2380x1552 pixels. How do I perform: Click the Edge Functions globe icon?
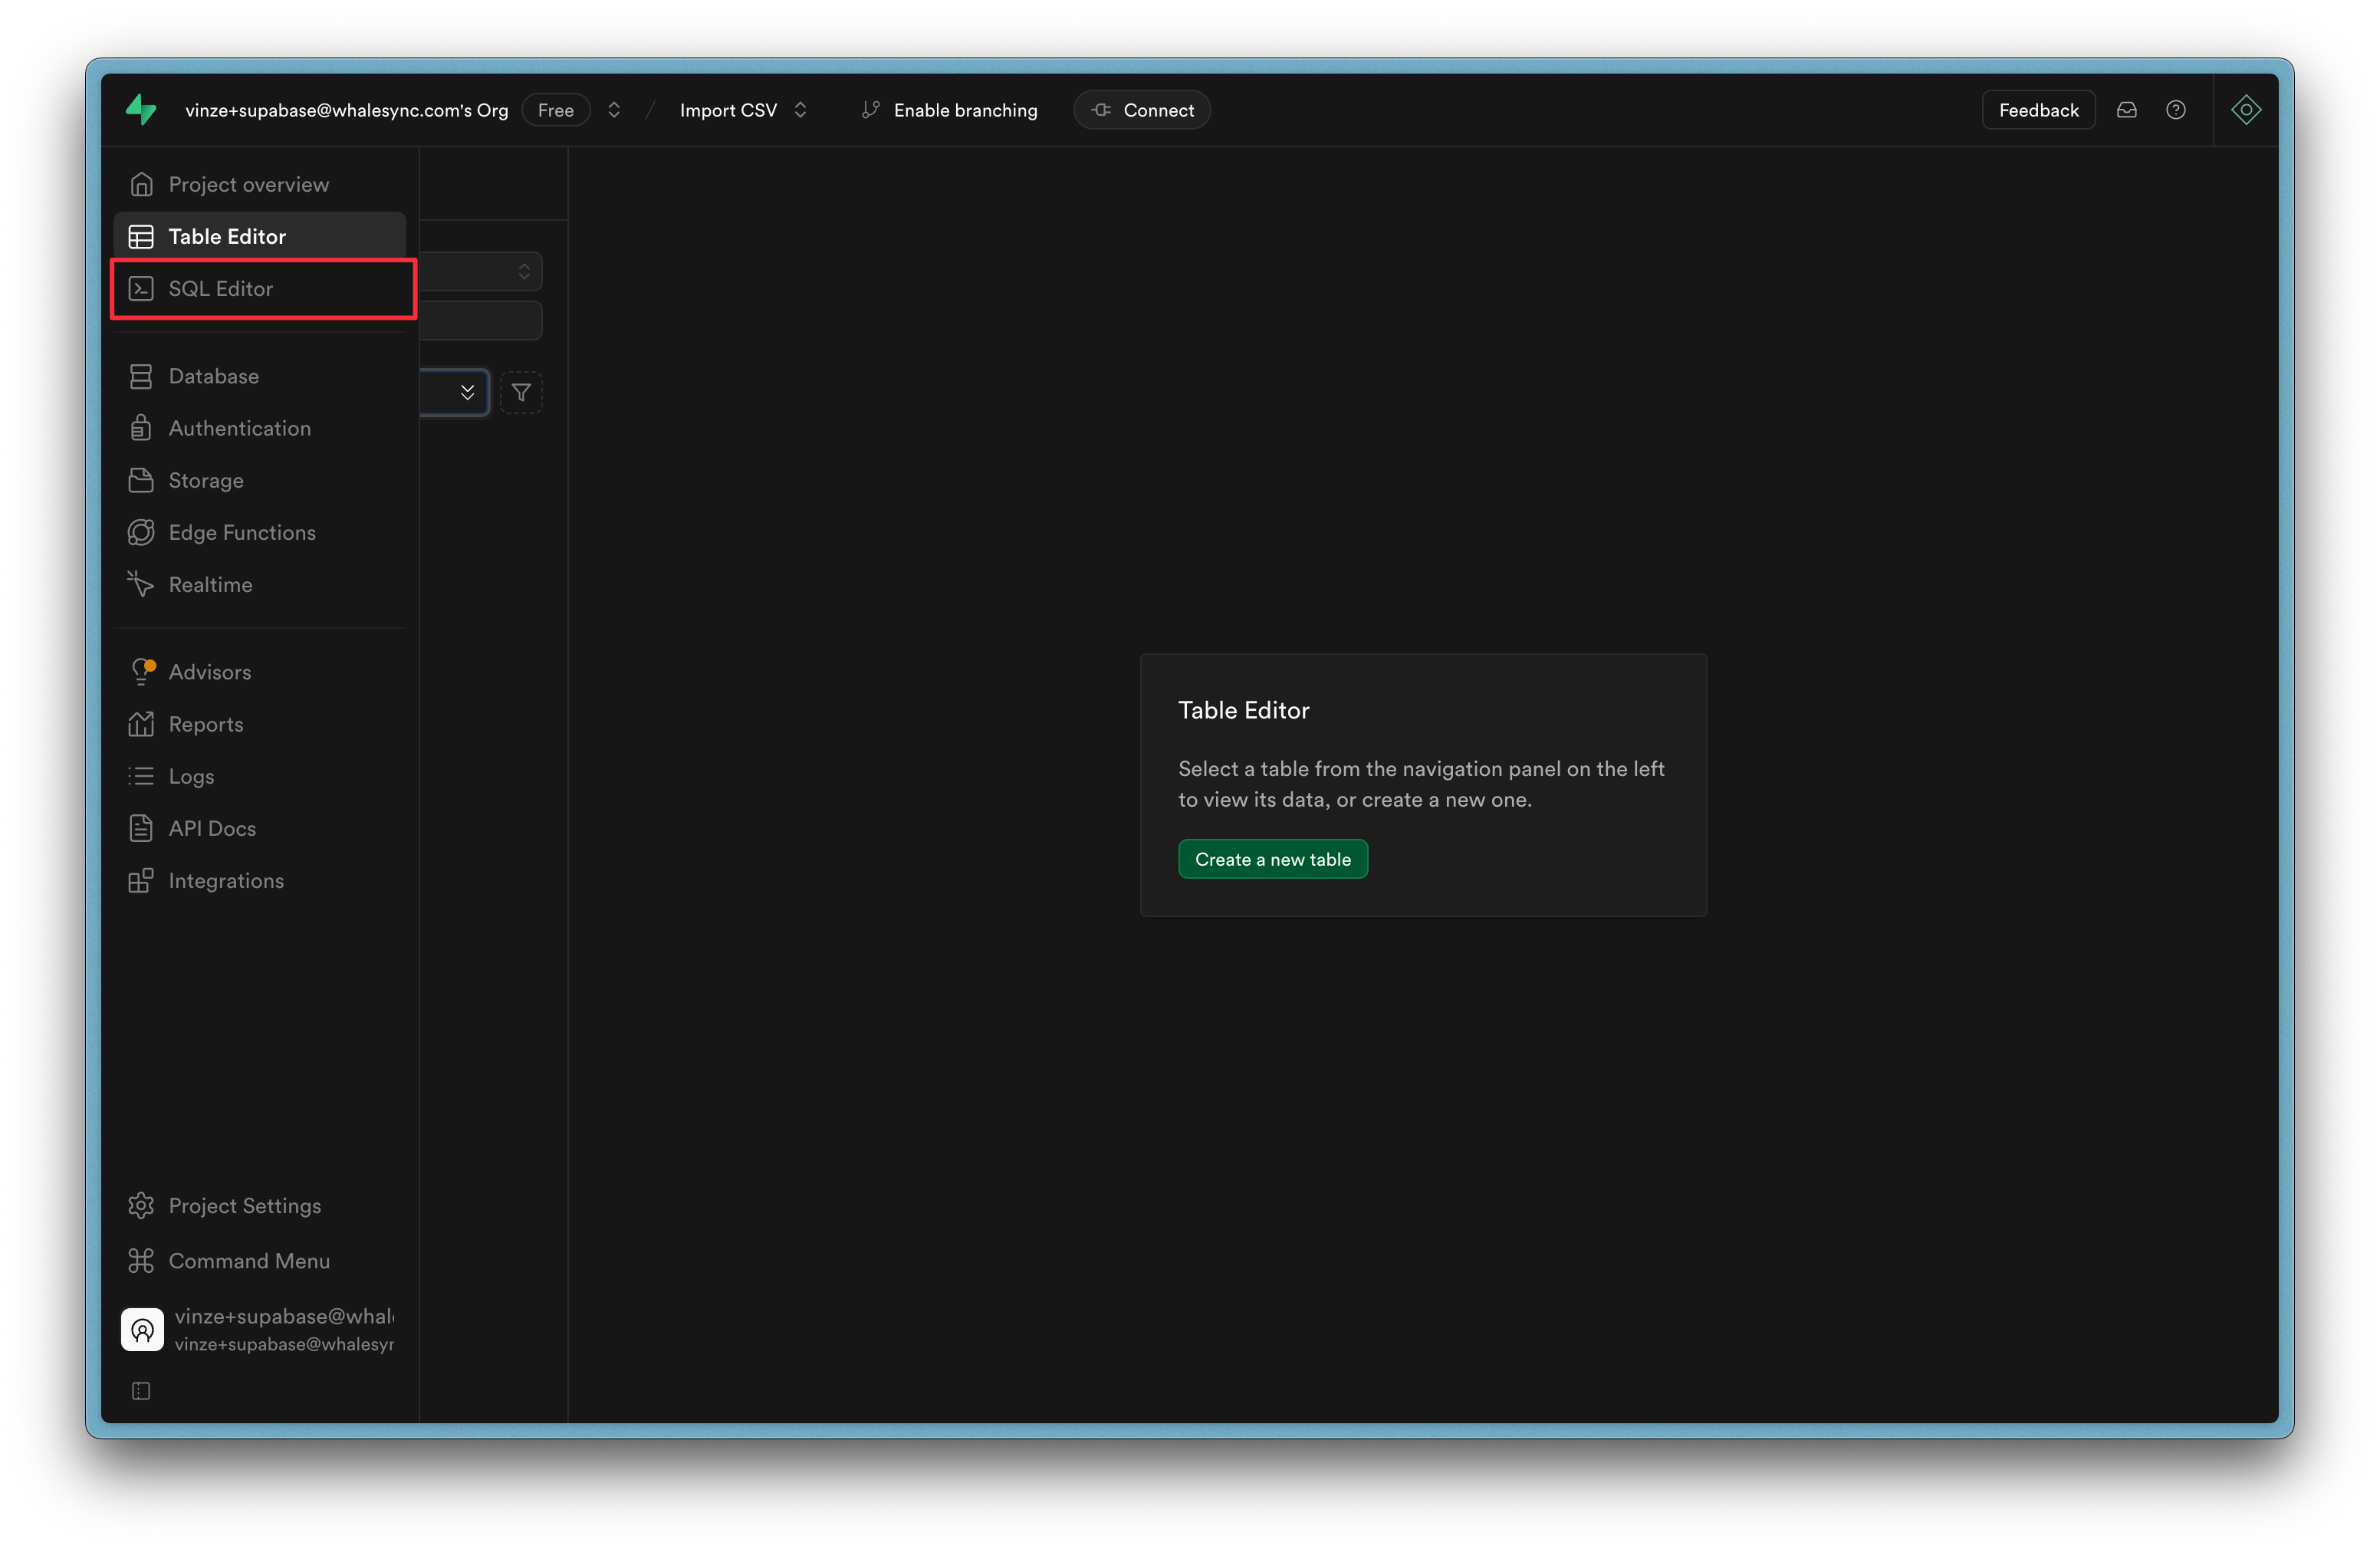click(141, 532)
